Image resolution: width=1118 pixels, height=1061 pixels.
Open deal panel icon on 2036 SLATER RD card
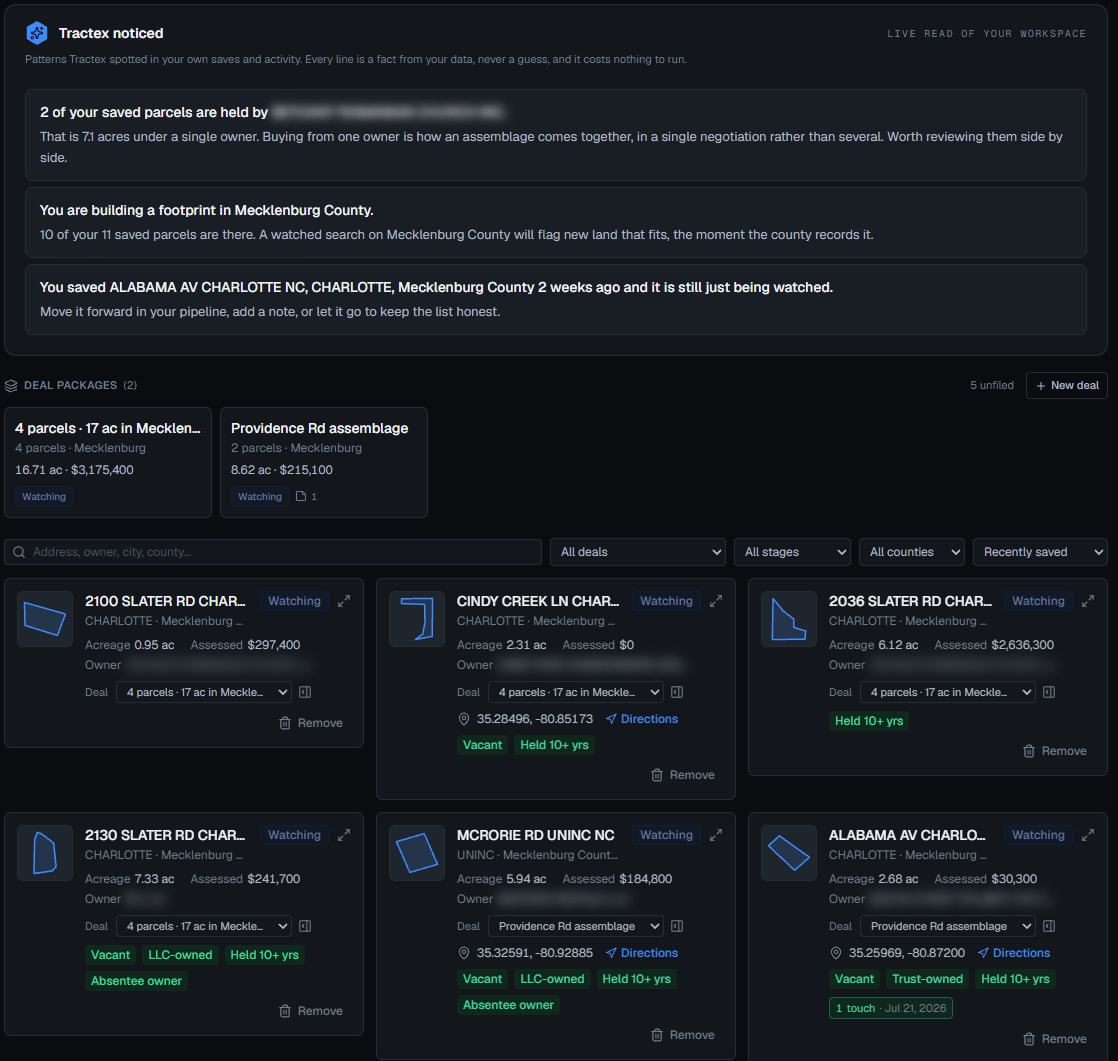point(1050,692)
